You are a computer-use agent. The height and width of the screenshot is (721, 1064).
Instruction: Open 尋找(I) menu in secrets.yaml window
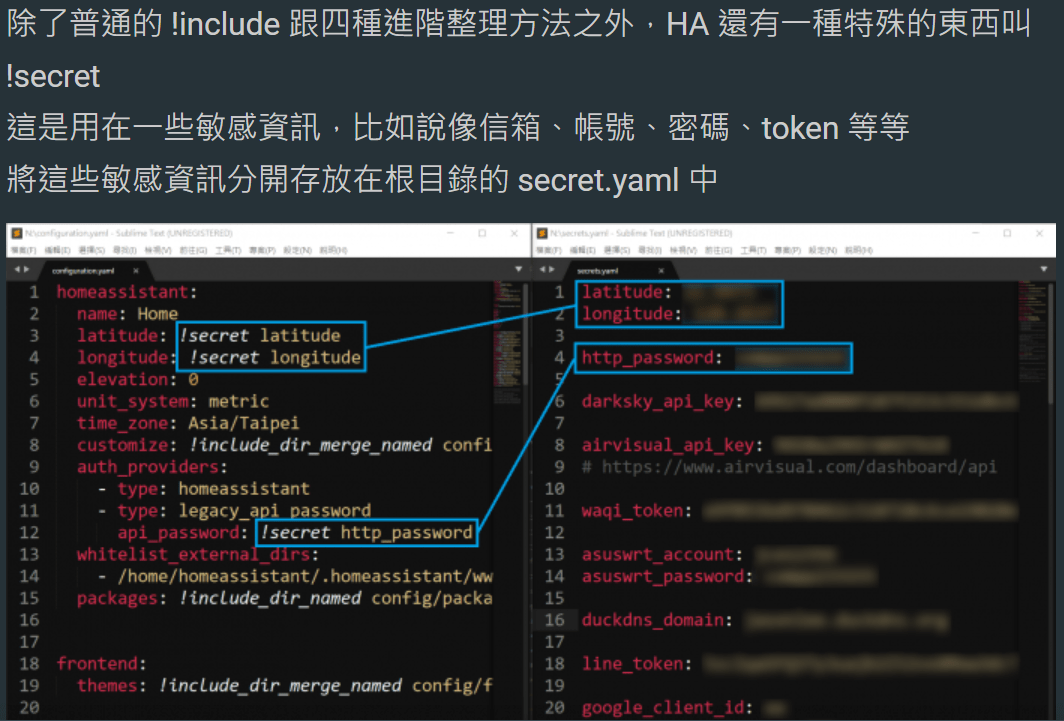click(x=650, y=250)
